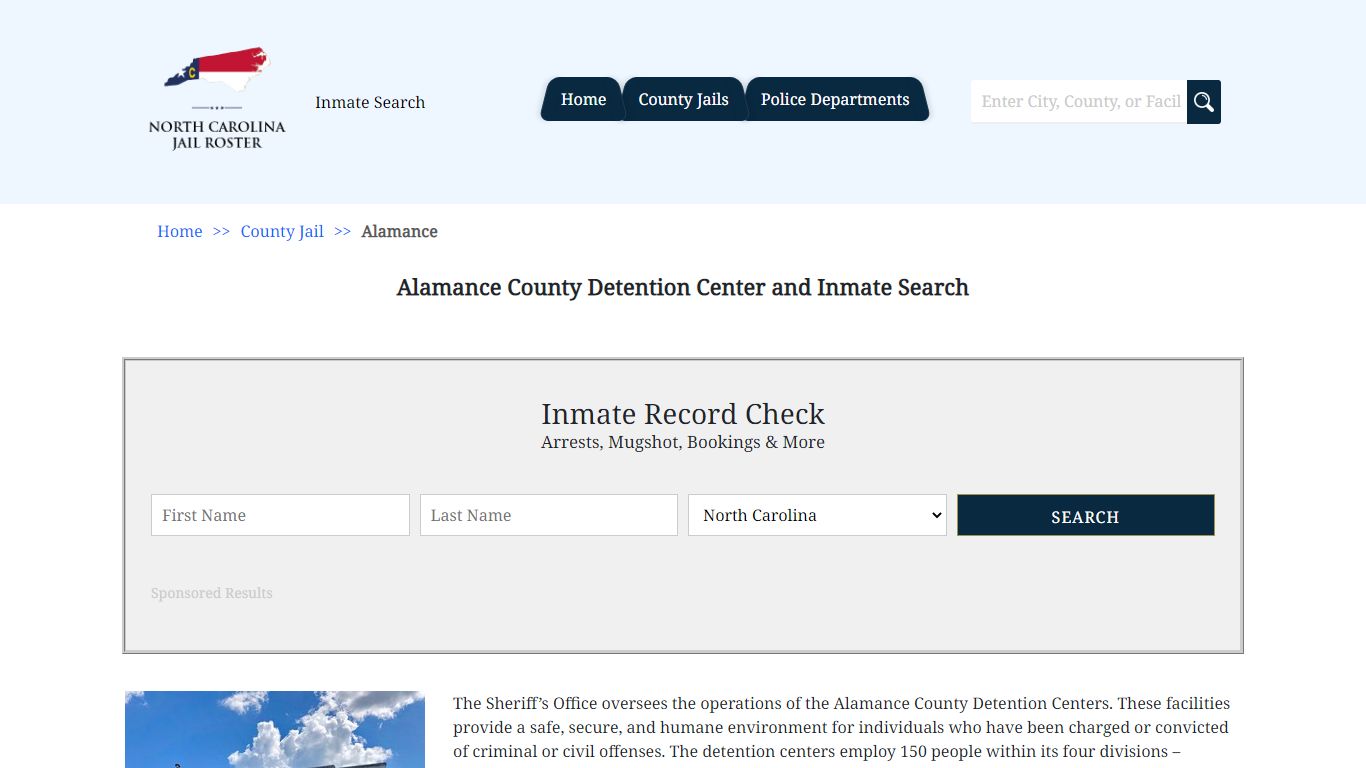
Task: Open the Police Departments menu tab
Action: point(835,99)
